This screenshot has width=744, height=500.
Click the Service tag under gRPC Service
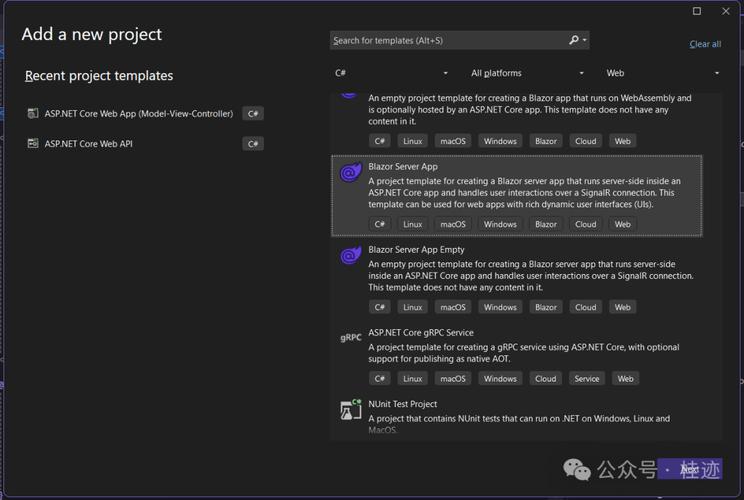(586, 379)
